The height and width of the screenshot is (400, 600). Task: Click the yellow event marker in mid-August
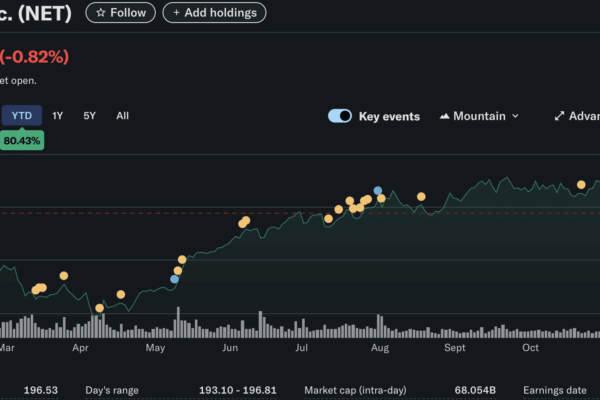pos(421,197)
